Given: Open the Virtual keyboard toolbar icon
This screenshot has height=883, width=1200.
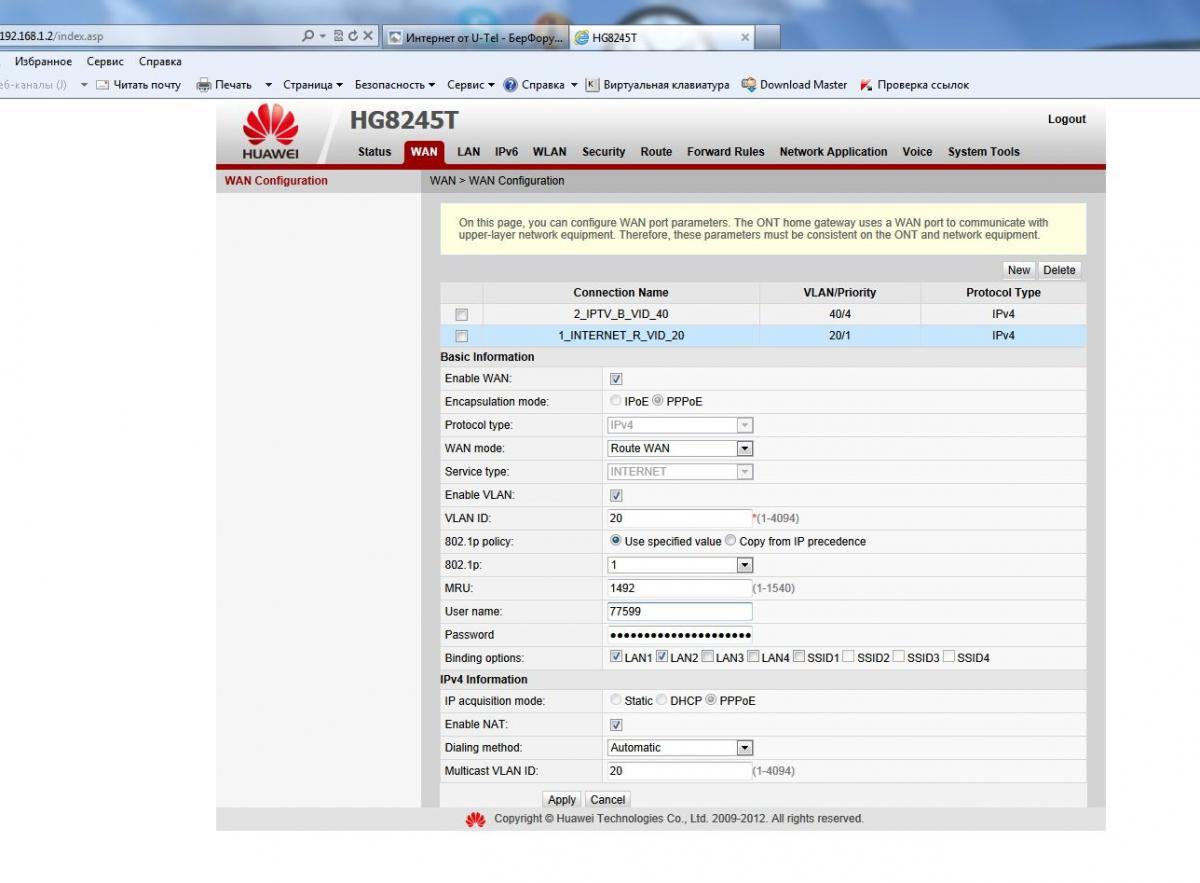Looking at the screenshot, I should coord(592,85).
